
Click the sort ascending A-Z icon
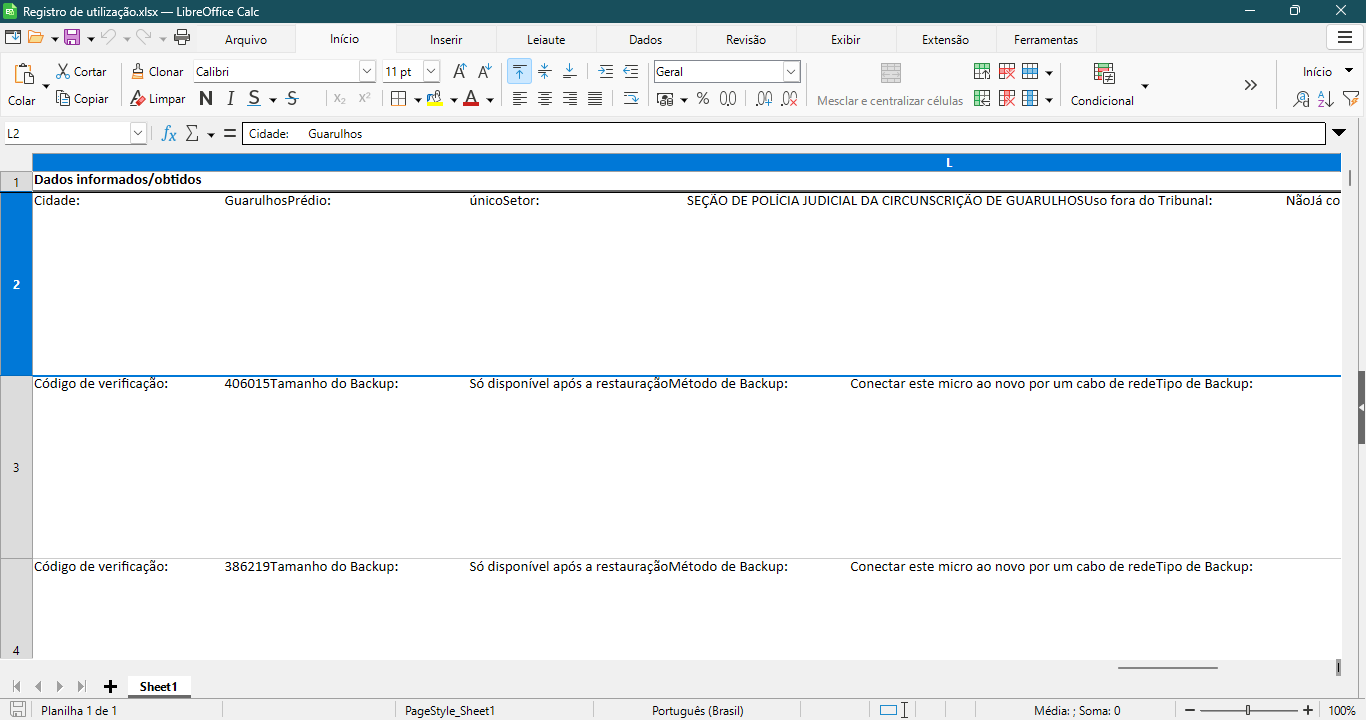(x=1325, y=99)
